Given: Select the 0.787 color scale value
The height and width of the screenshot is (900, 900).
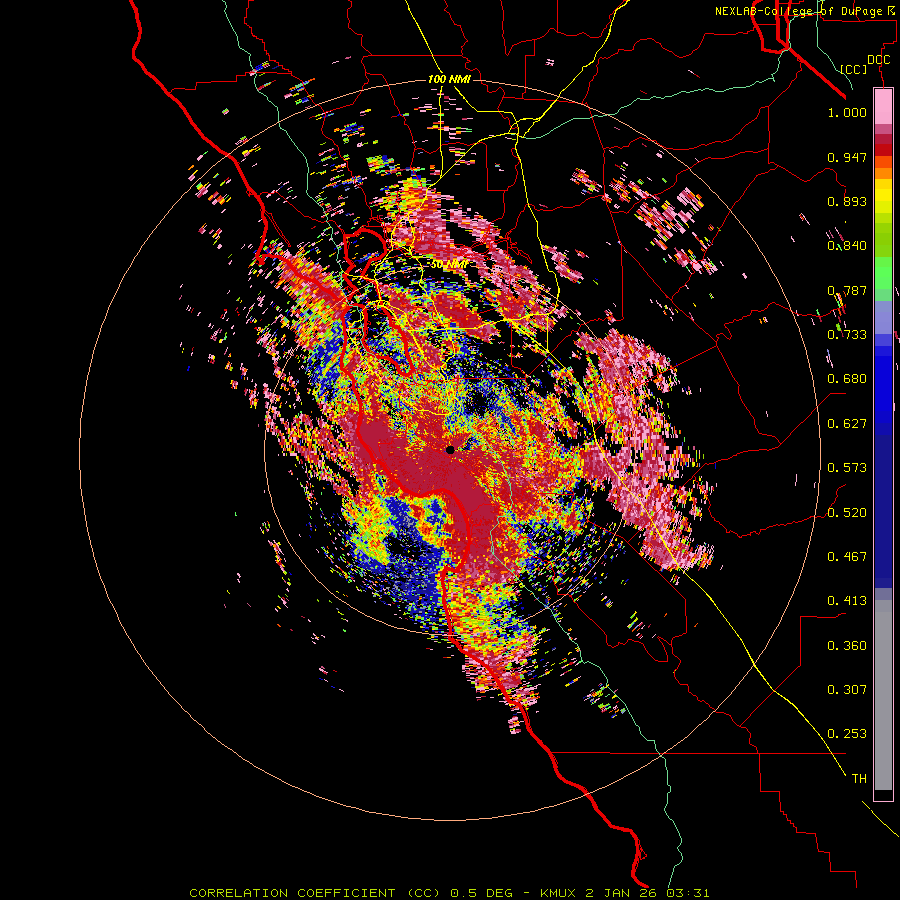Looking at the screenshot, I should [x=847, y=290].
